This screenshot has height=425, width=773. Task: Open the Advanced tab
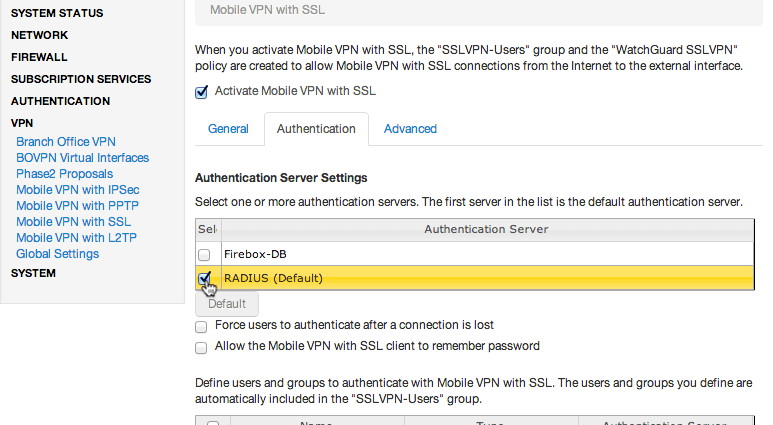click(410, 129)
